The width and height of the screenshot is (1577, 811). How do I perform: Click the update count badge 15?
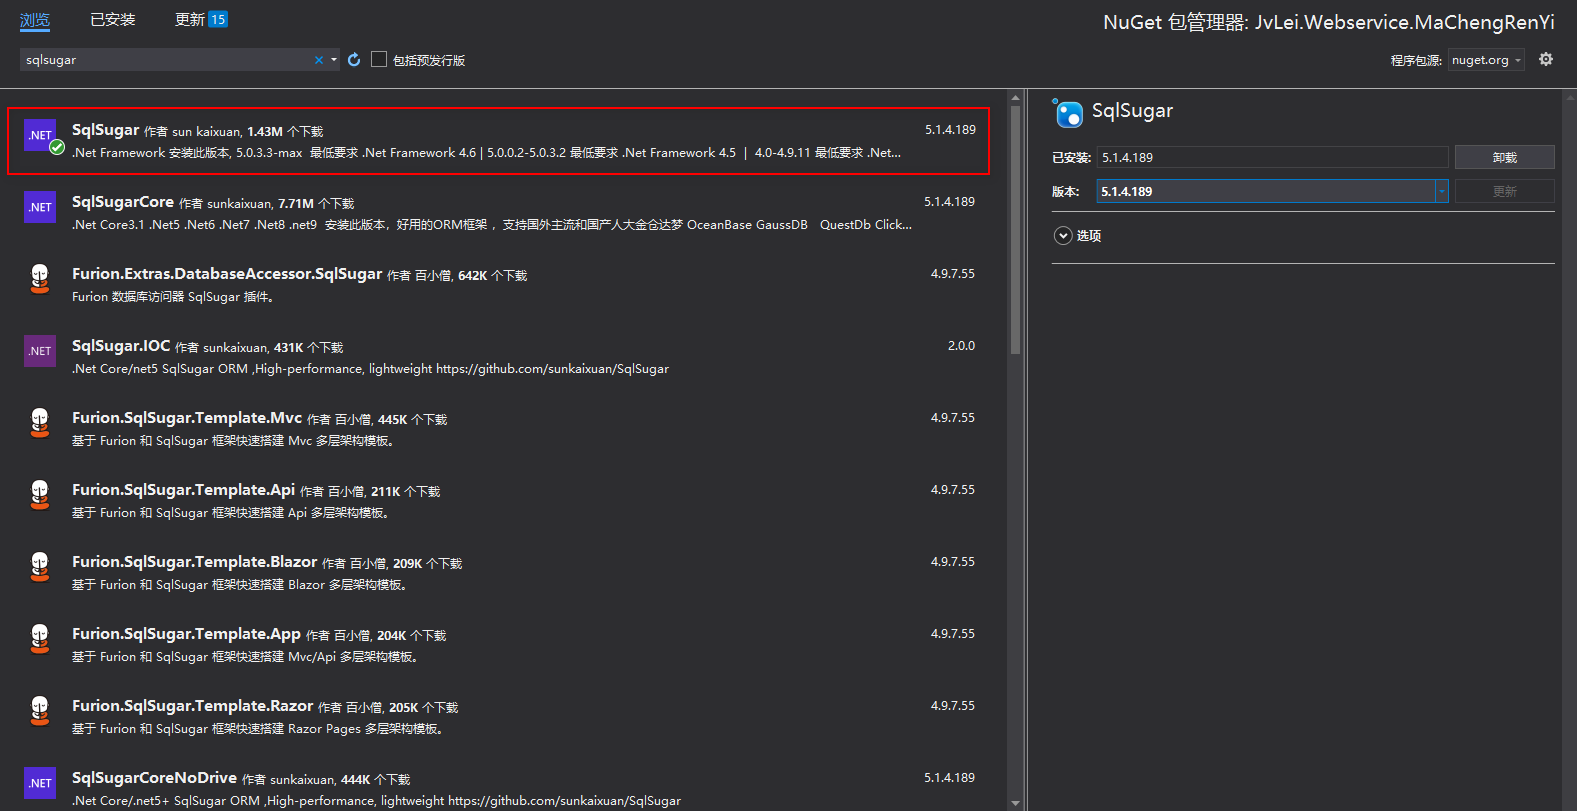click(218, 19)
